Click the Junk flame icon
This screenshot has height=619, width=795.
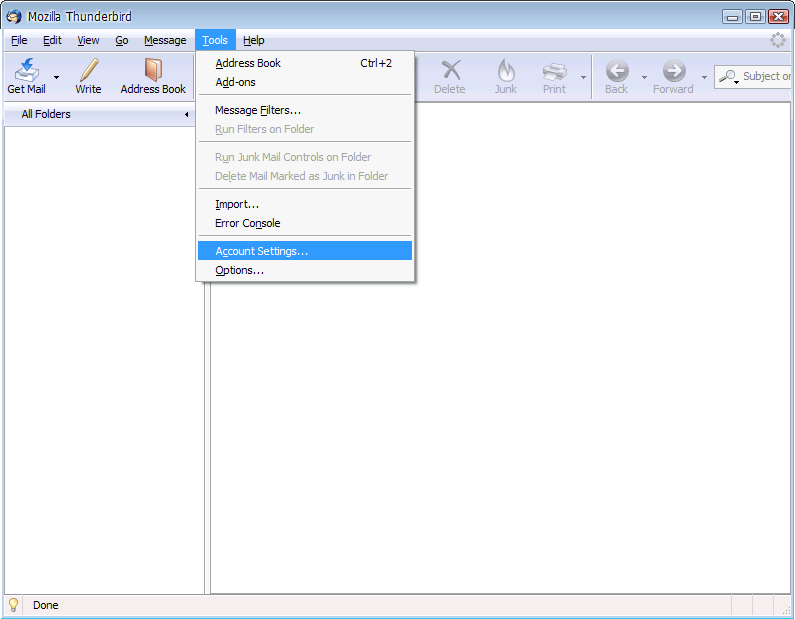(x=506, y=71)
